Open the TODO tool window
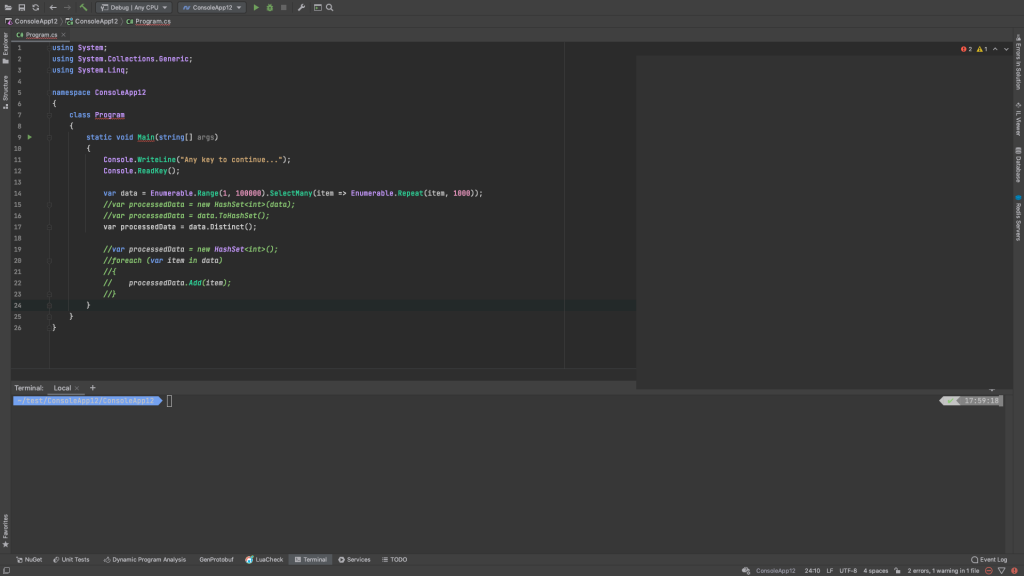The width and height of the screenshot is (1024, 576). [394, 560]
